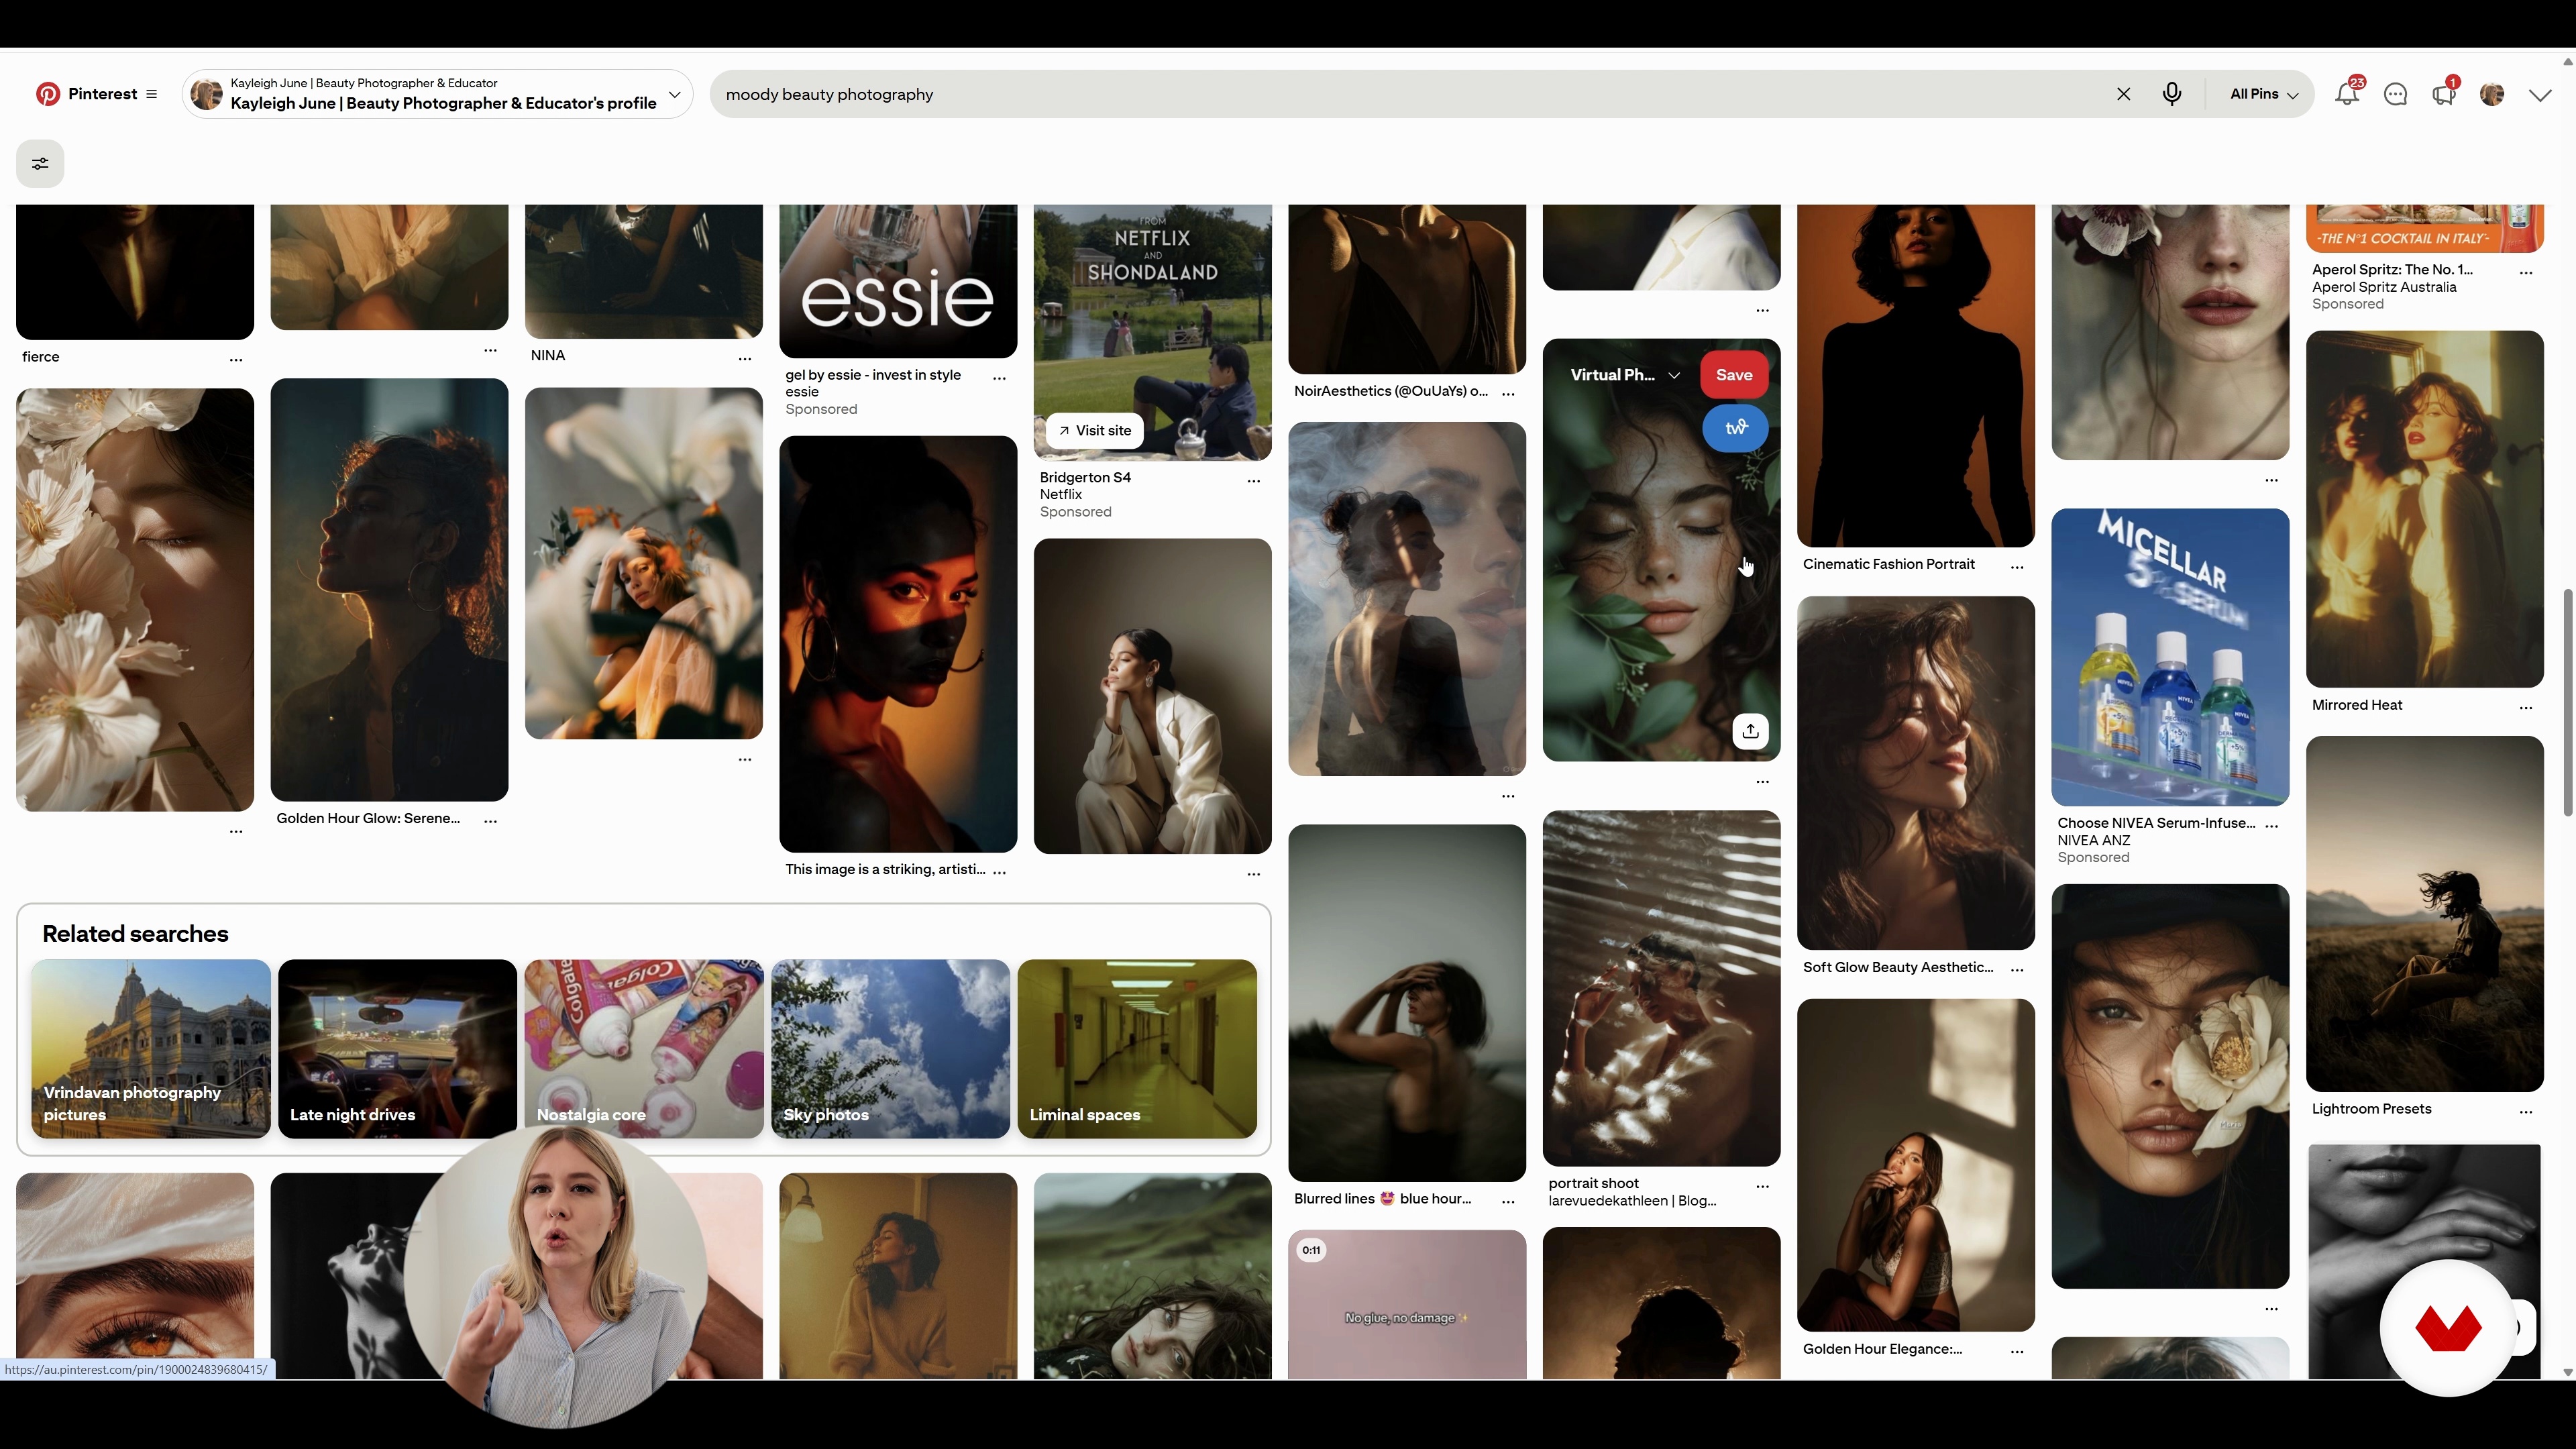Open more options for Mirrored Heat pin

pyautogui.click(x=2526, y=708)
